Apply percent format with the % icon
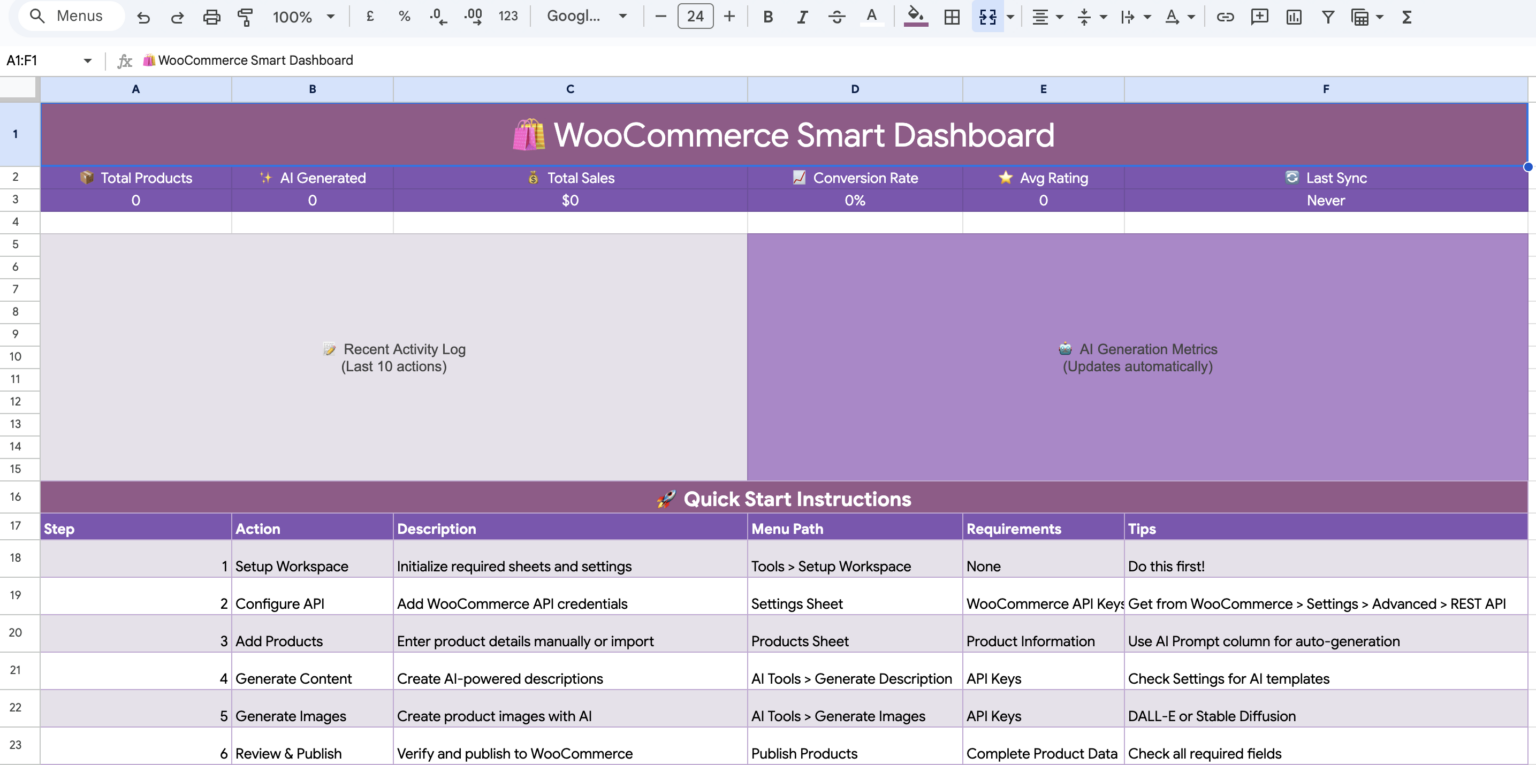 click(404, 17)
